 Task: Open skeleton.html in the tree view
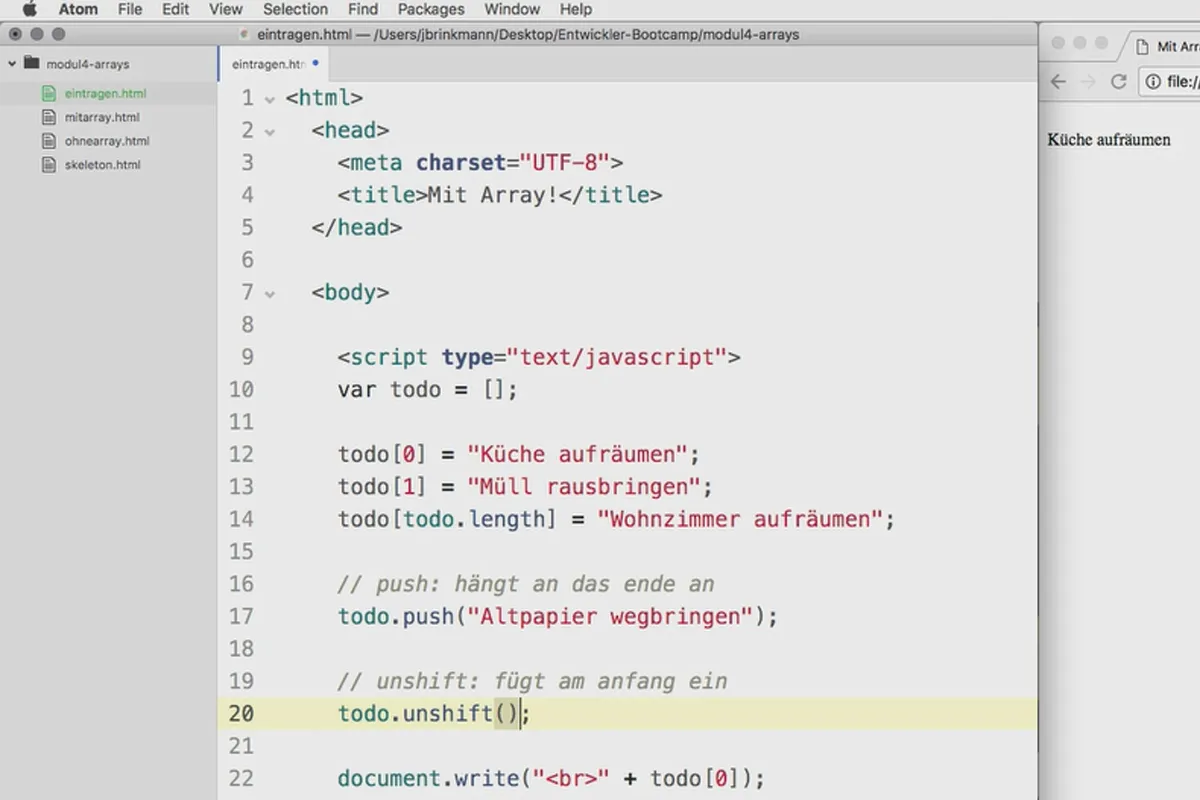pyautogui.click(x=102, y=165)
